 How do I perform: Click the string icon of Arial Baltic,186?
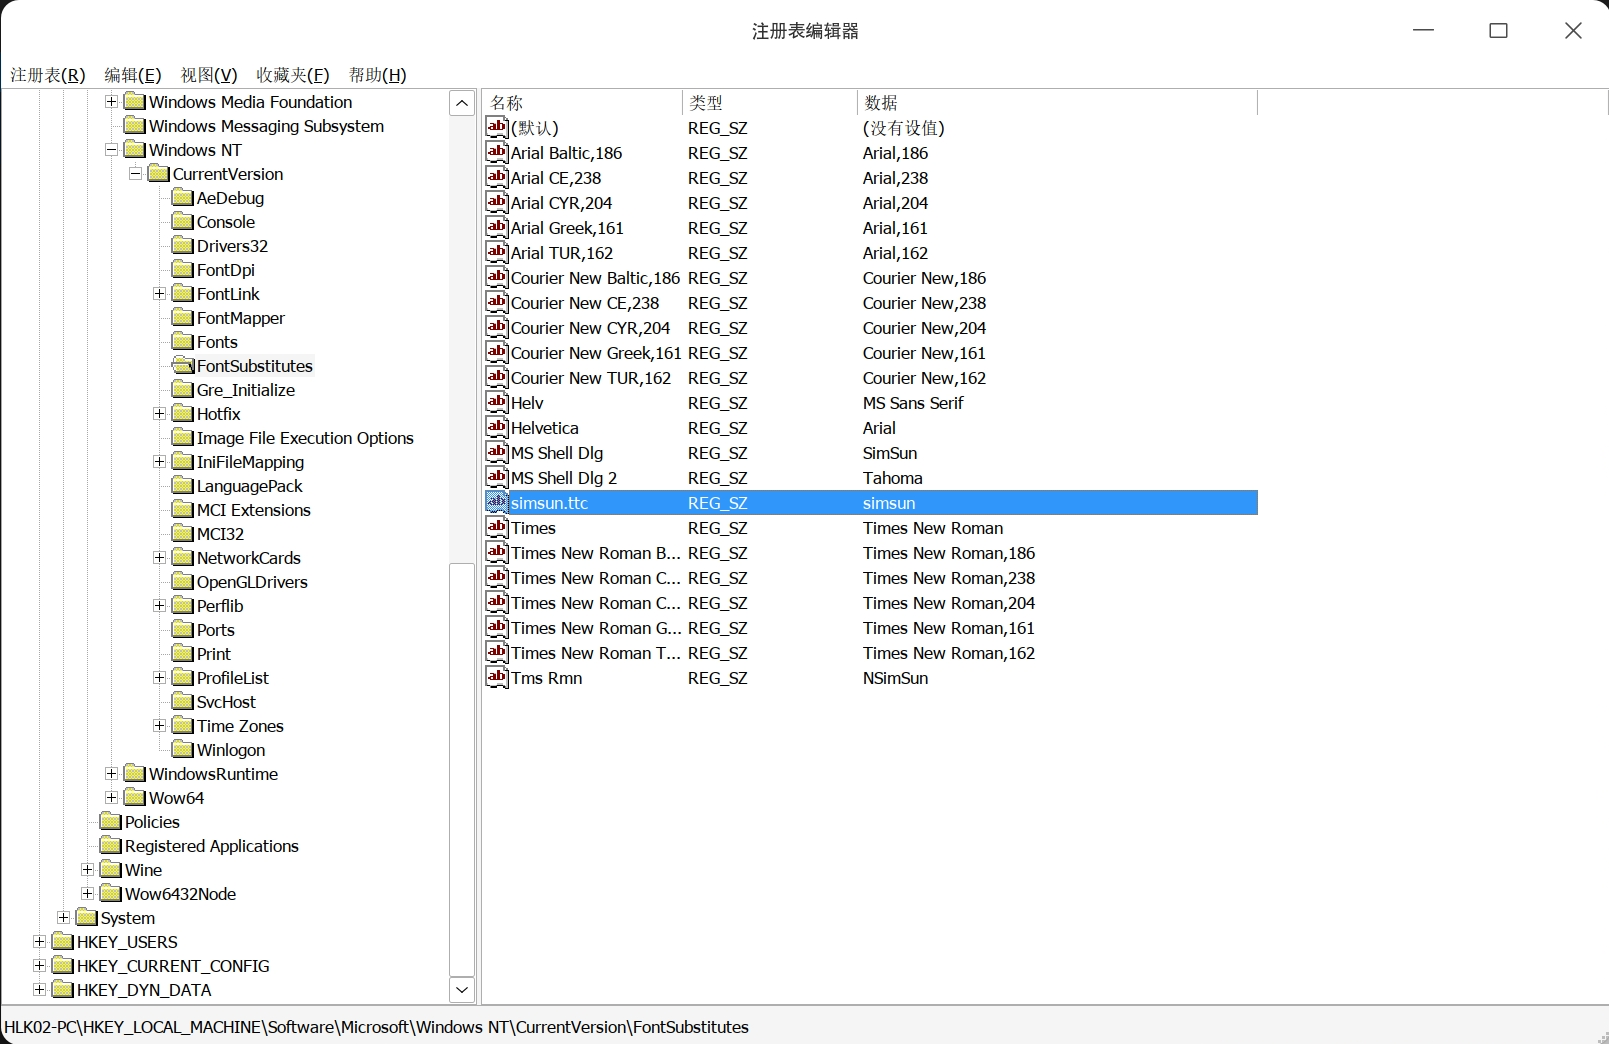click(497, 152)
